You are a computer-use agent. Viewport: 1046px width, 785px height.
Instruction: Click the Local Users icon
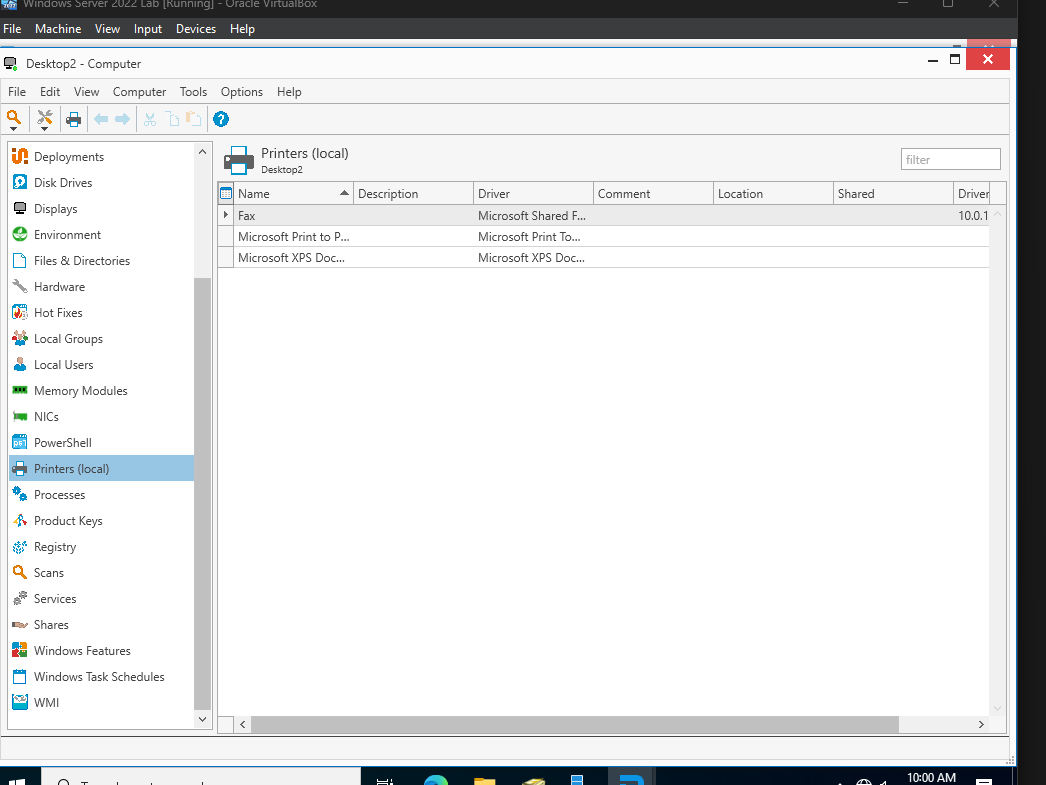click(20, 364)
